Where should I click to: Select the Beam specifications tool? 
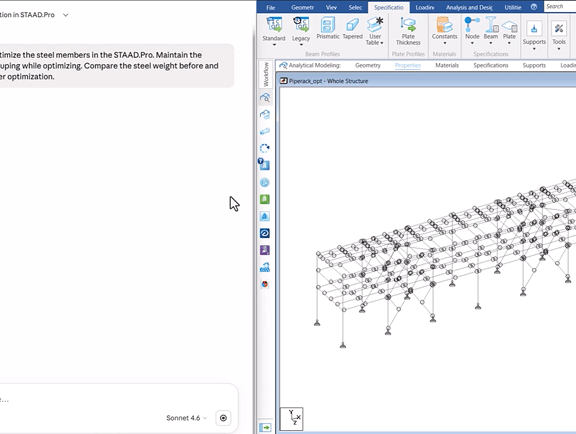coord(491,29)
